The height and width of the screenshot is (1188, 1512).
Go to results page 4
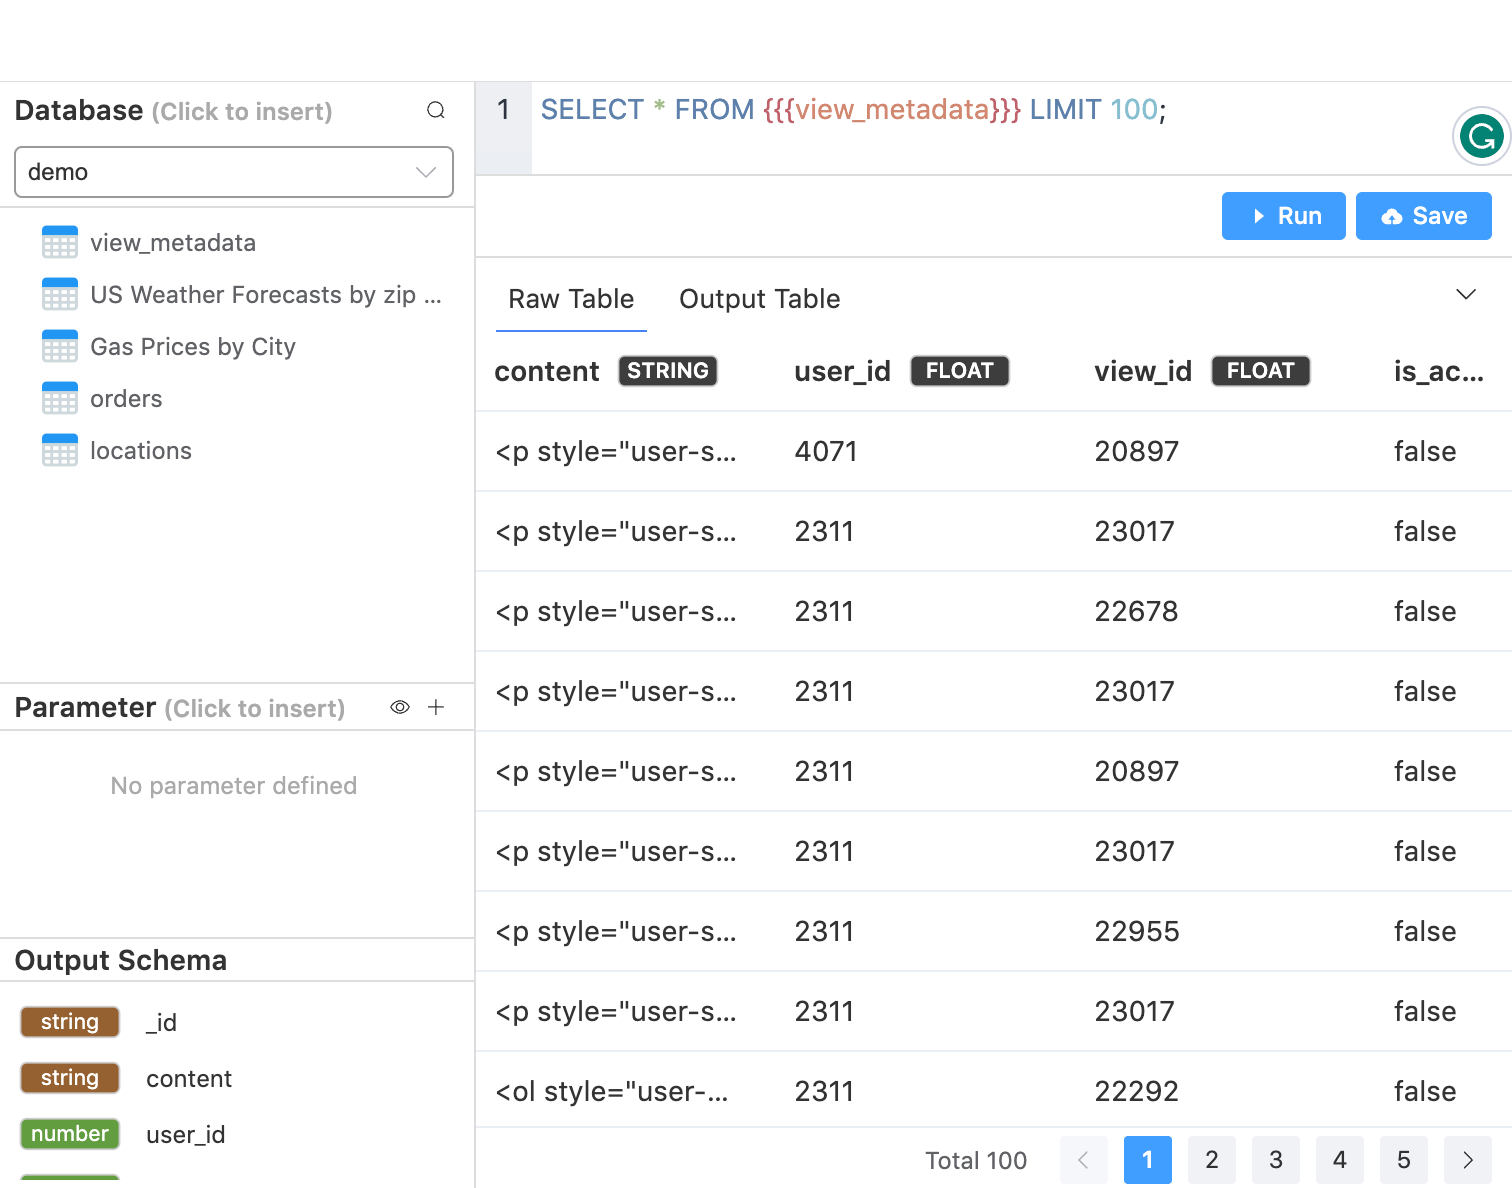click(1340, 1160)
